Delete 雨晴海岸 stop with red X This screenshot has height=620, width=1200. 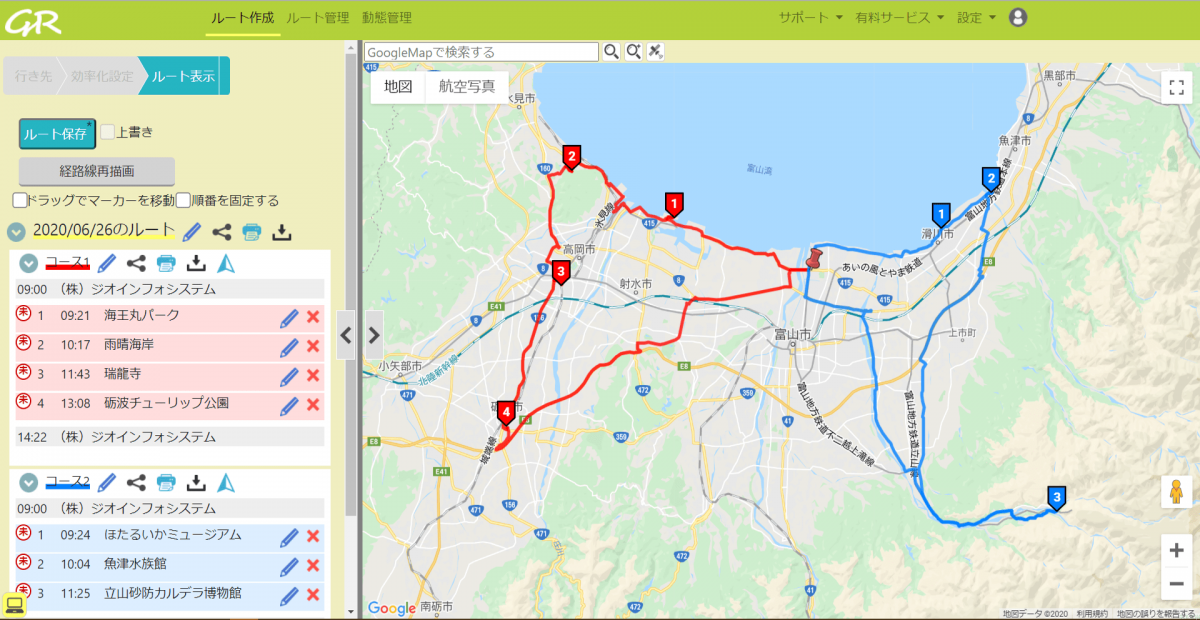[x=313, y=346]
